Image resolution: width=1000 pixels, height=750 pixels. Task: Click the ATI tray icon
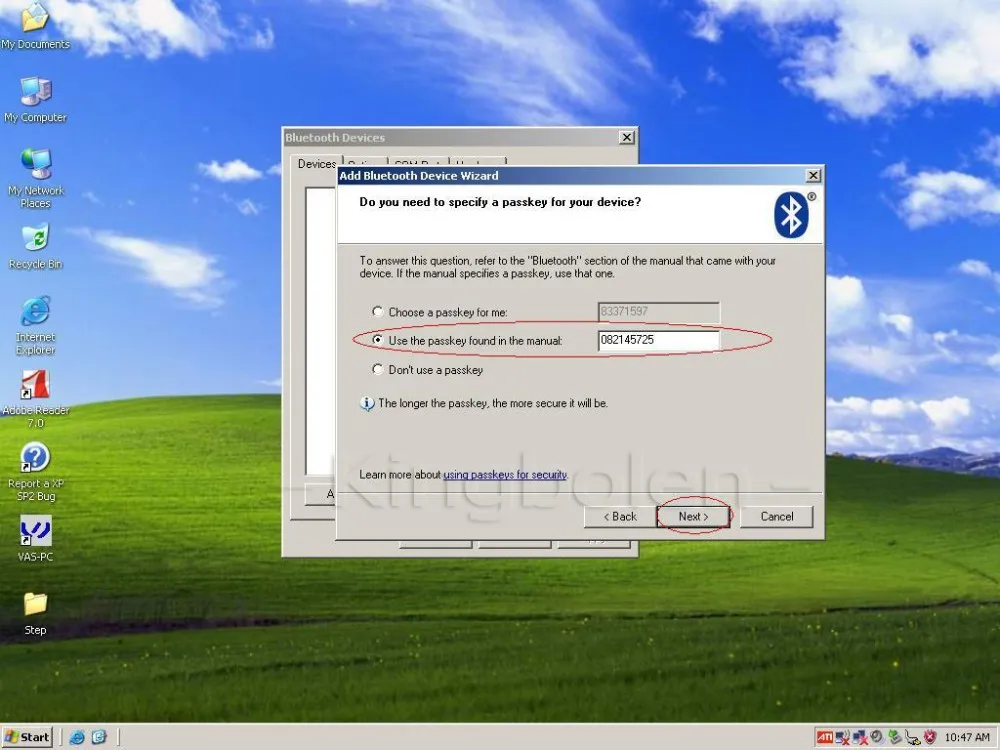(825, 737)
